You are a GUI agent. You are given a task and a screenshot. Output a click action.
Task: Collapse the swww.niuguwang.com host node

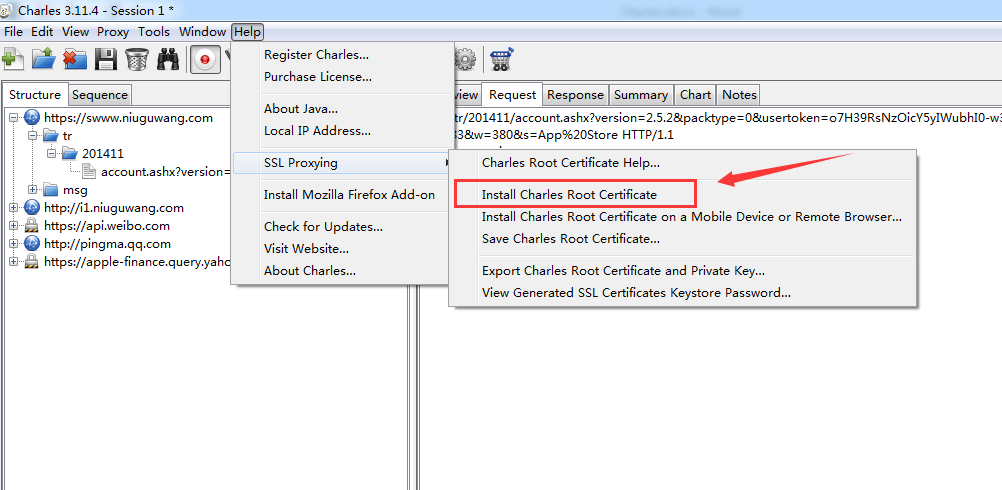(x=13, y=118)
